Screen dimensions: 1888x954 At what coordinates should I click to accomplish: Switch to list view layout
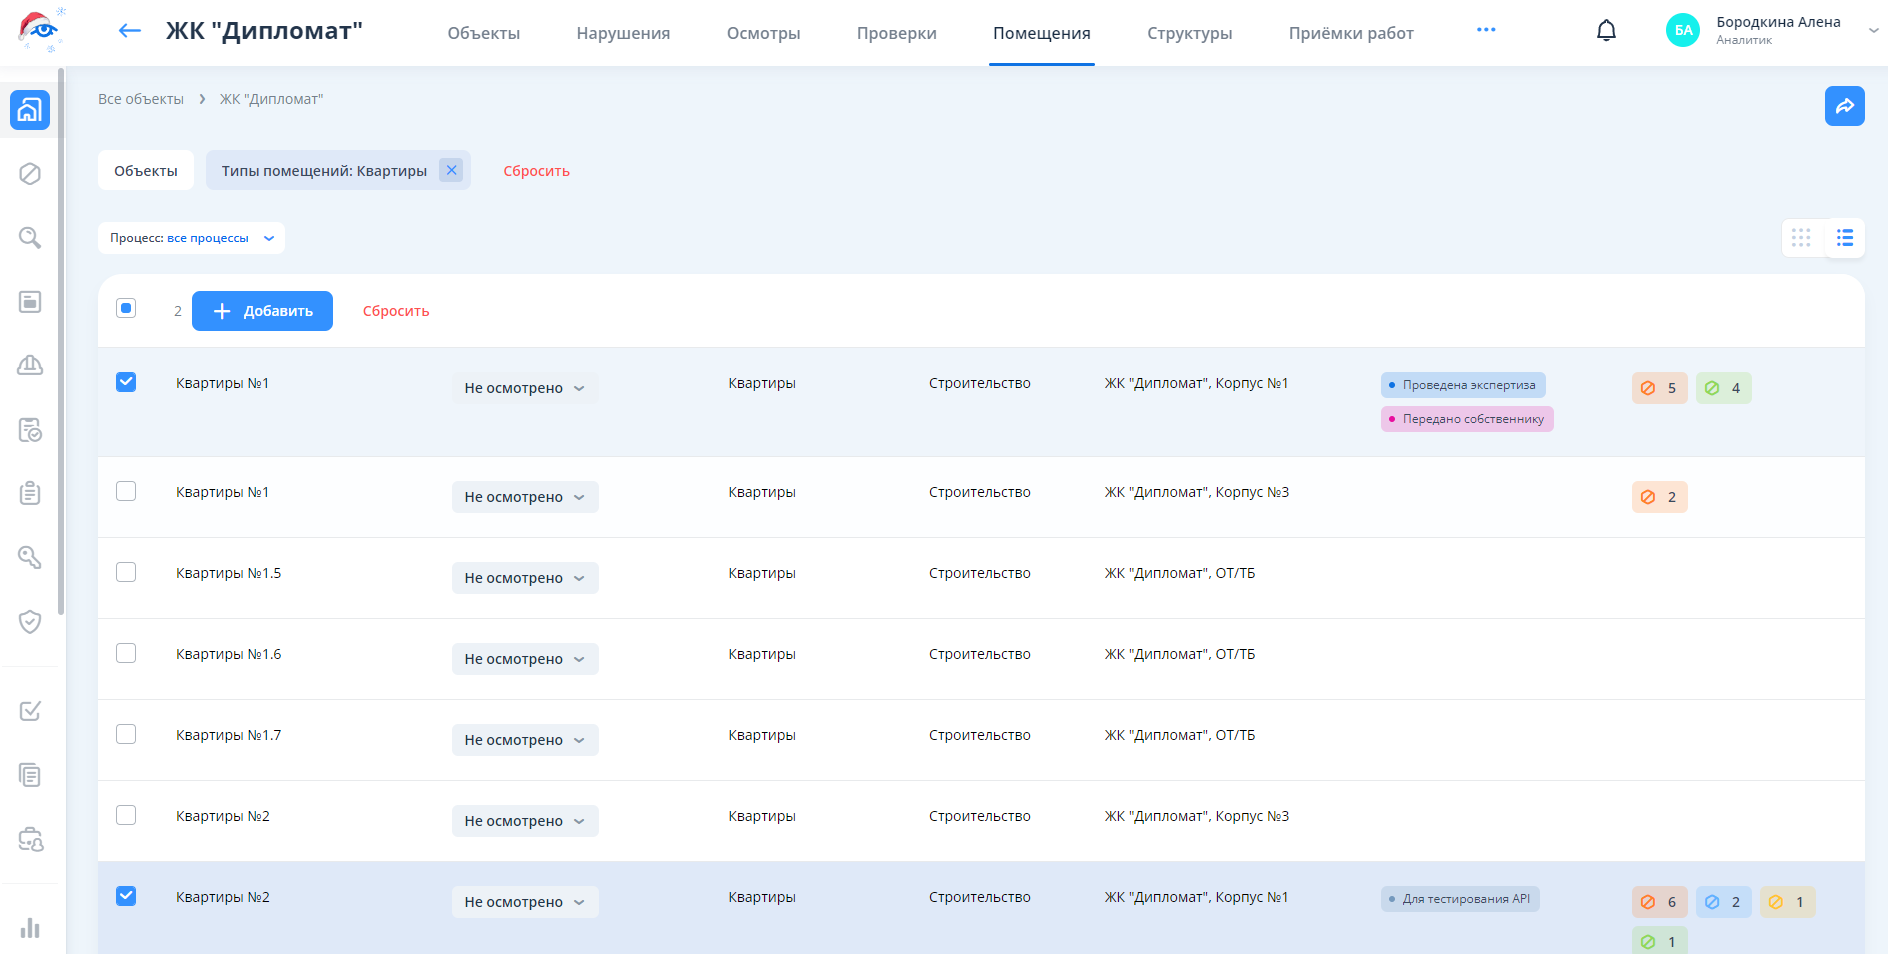tap(1845, 238)
